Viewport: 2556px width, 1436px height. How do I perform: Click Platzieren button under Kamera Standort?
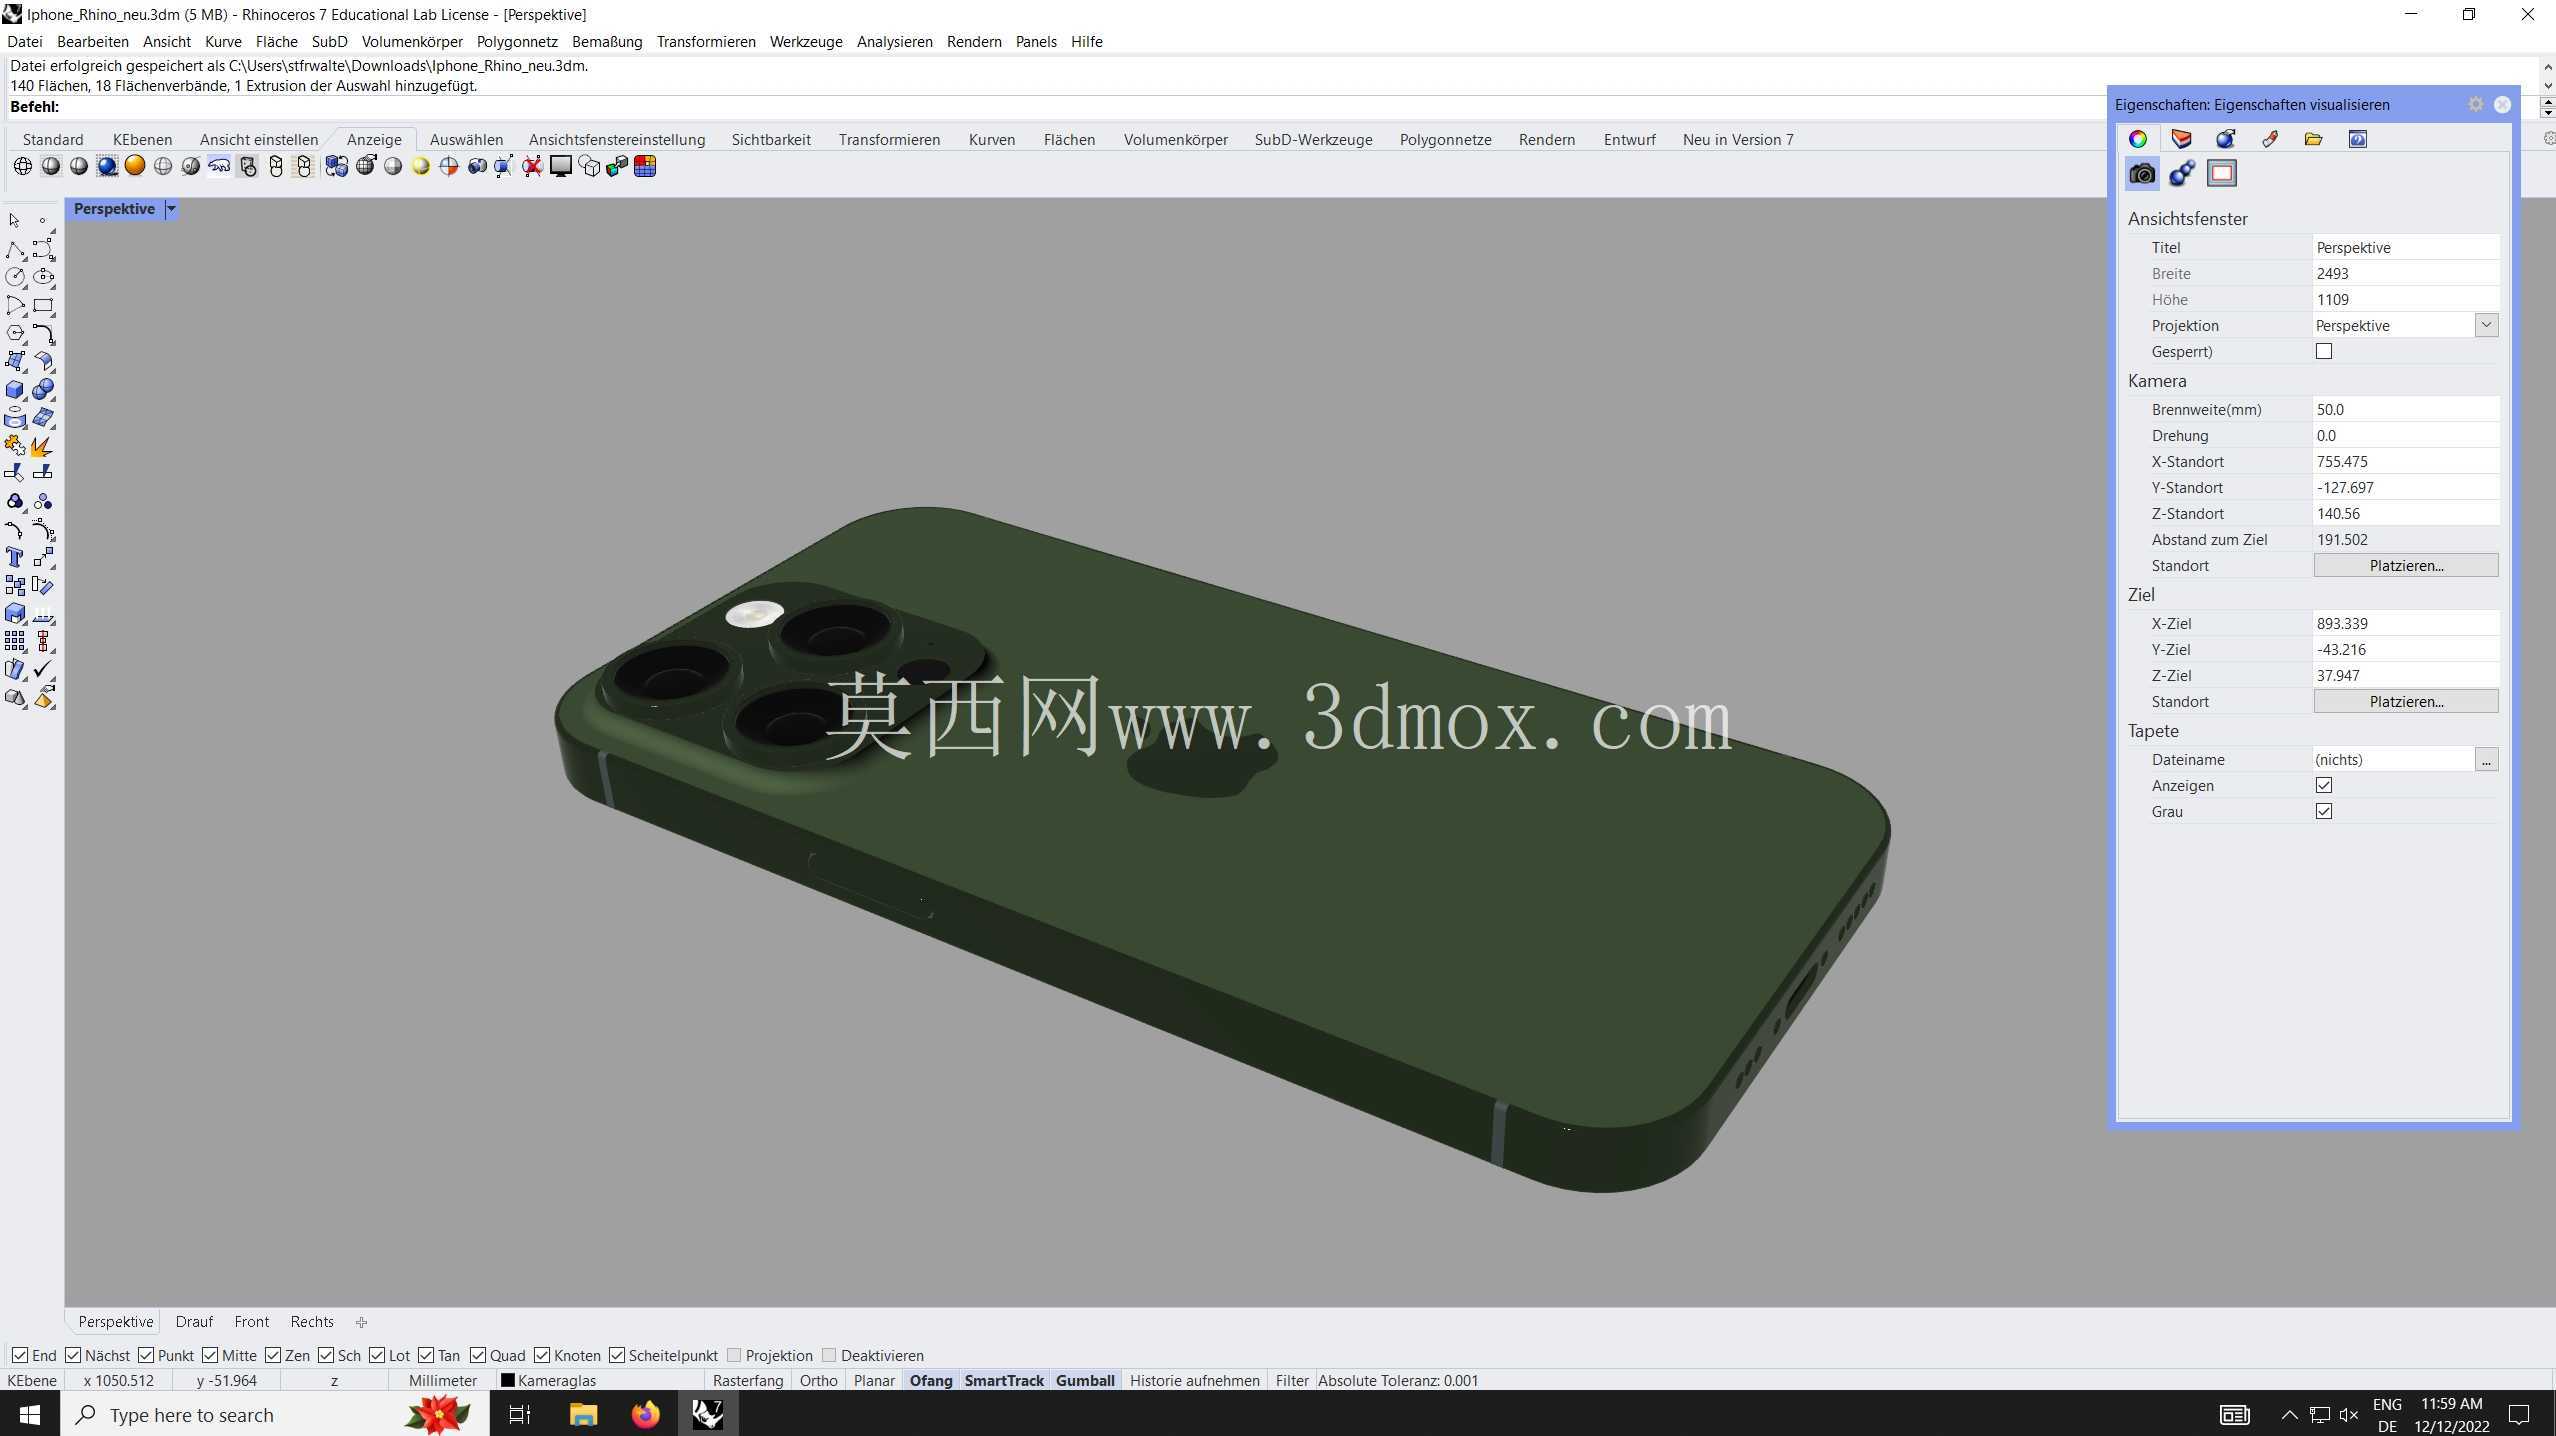coord(2406,565)
